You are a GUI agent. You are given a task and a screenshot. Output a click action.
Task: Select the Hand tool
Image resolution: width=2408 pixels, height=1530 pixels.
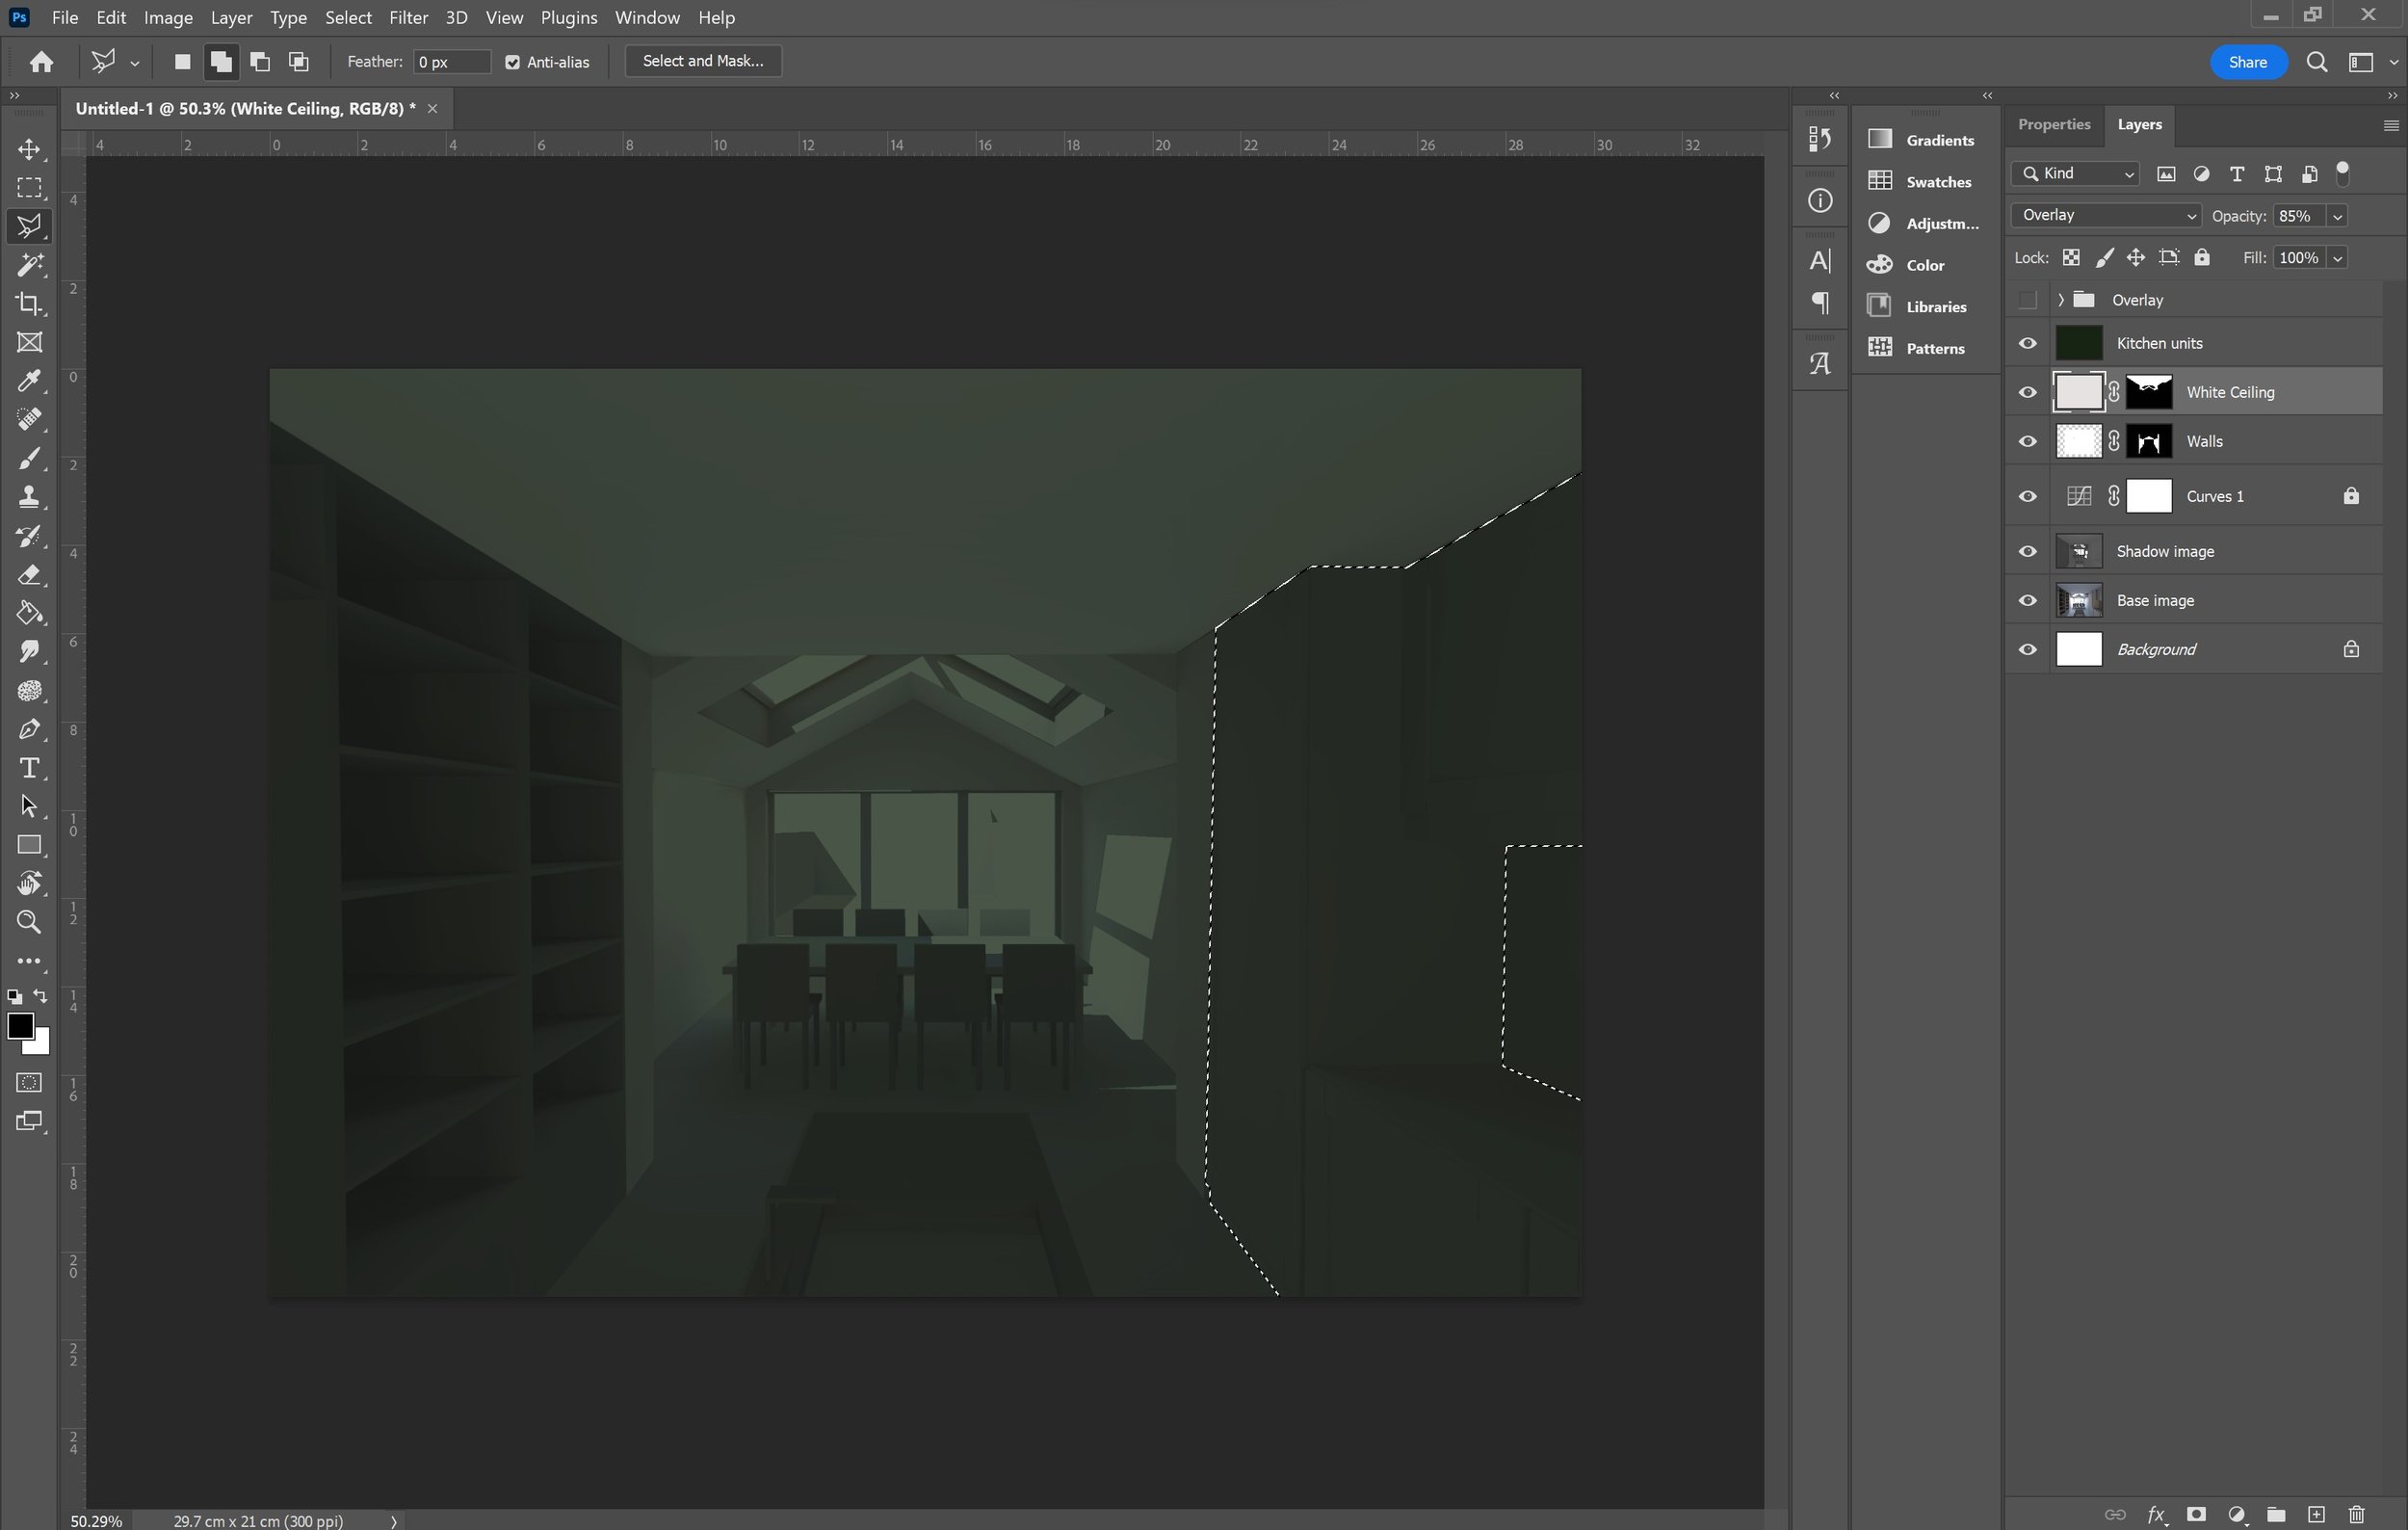(29, 884)
